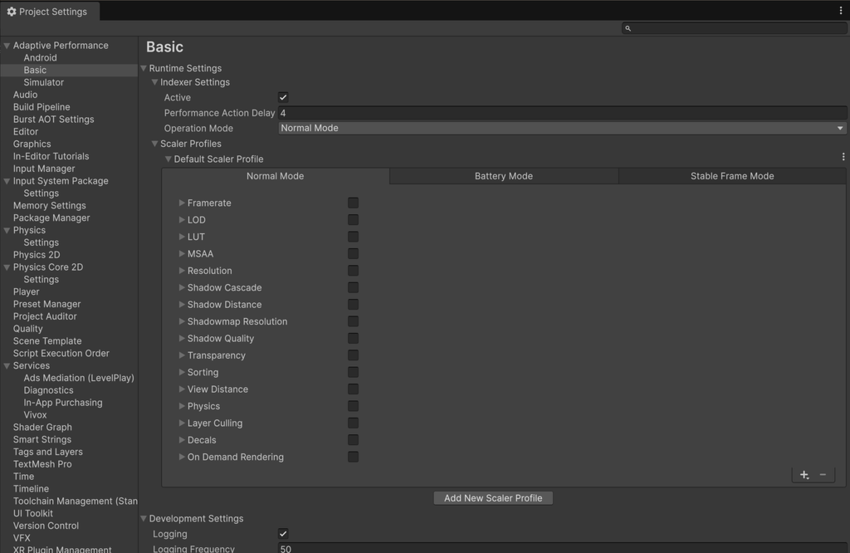The width and height of the screenshot is (850, 553).
Task: Collapse the Development Settings section
Action: 144,519
